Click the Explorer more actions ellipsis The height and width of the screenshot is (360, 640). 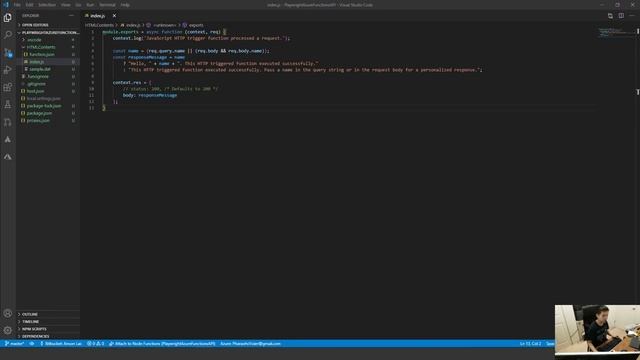[x=71, y=16]
